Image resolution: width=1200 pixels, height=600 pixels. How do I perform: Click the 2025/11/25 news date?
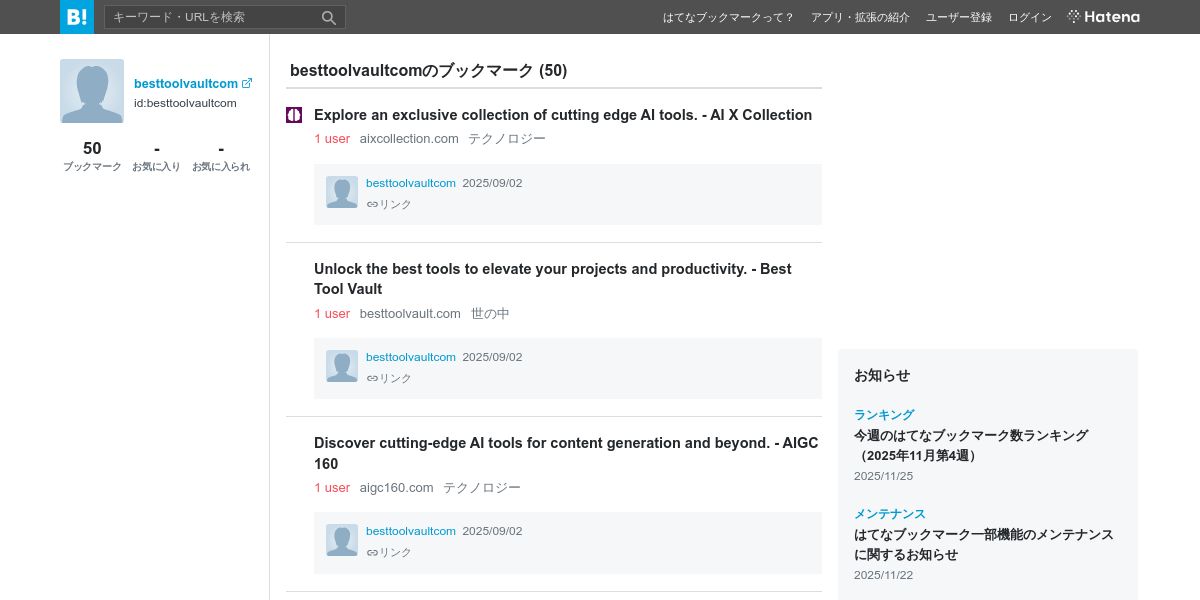coord(883,476)
